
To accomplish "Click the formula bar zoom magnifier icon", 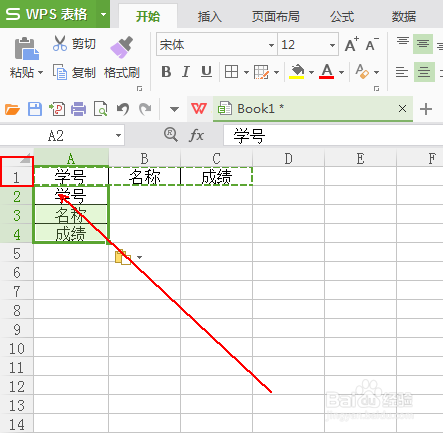I will point(171,135).
